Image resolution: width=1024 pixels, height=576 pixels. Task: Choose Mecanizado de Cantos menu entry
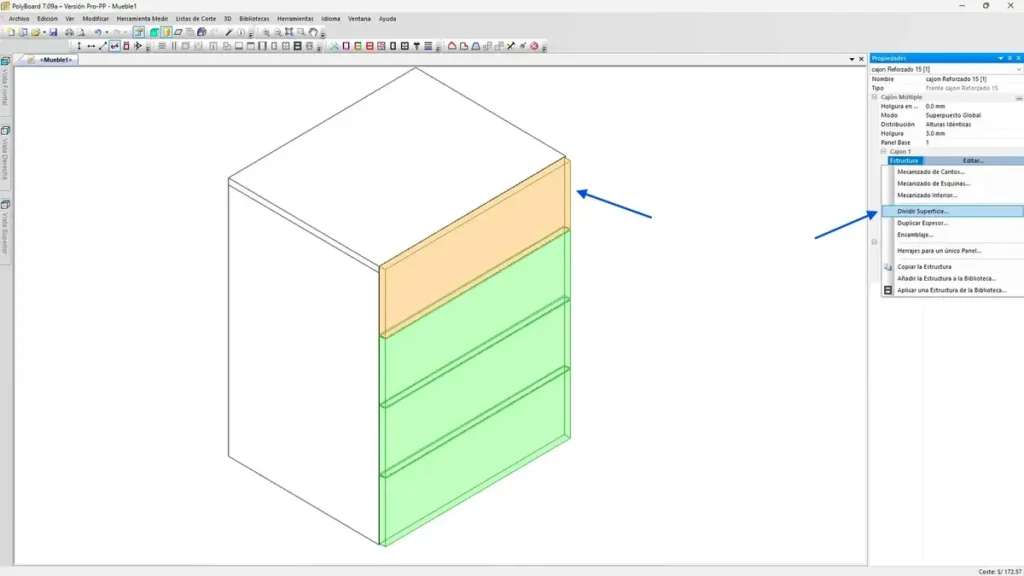click(930, 172)
